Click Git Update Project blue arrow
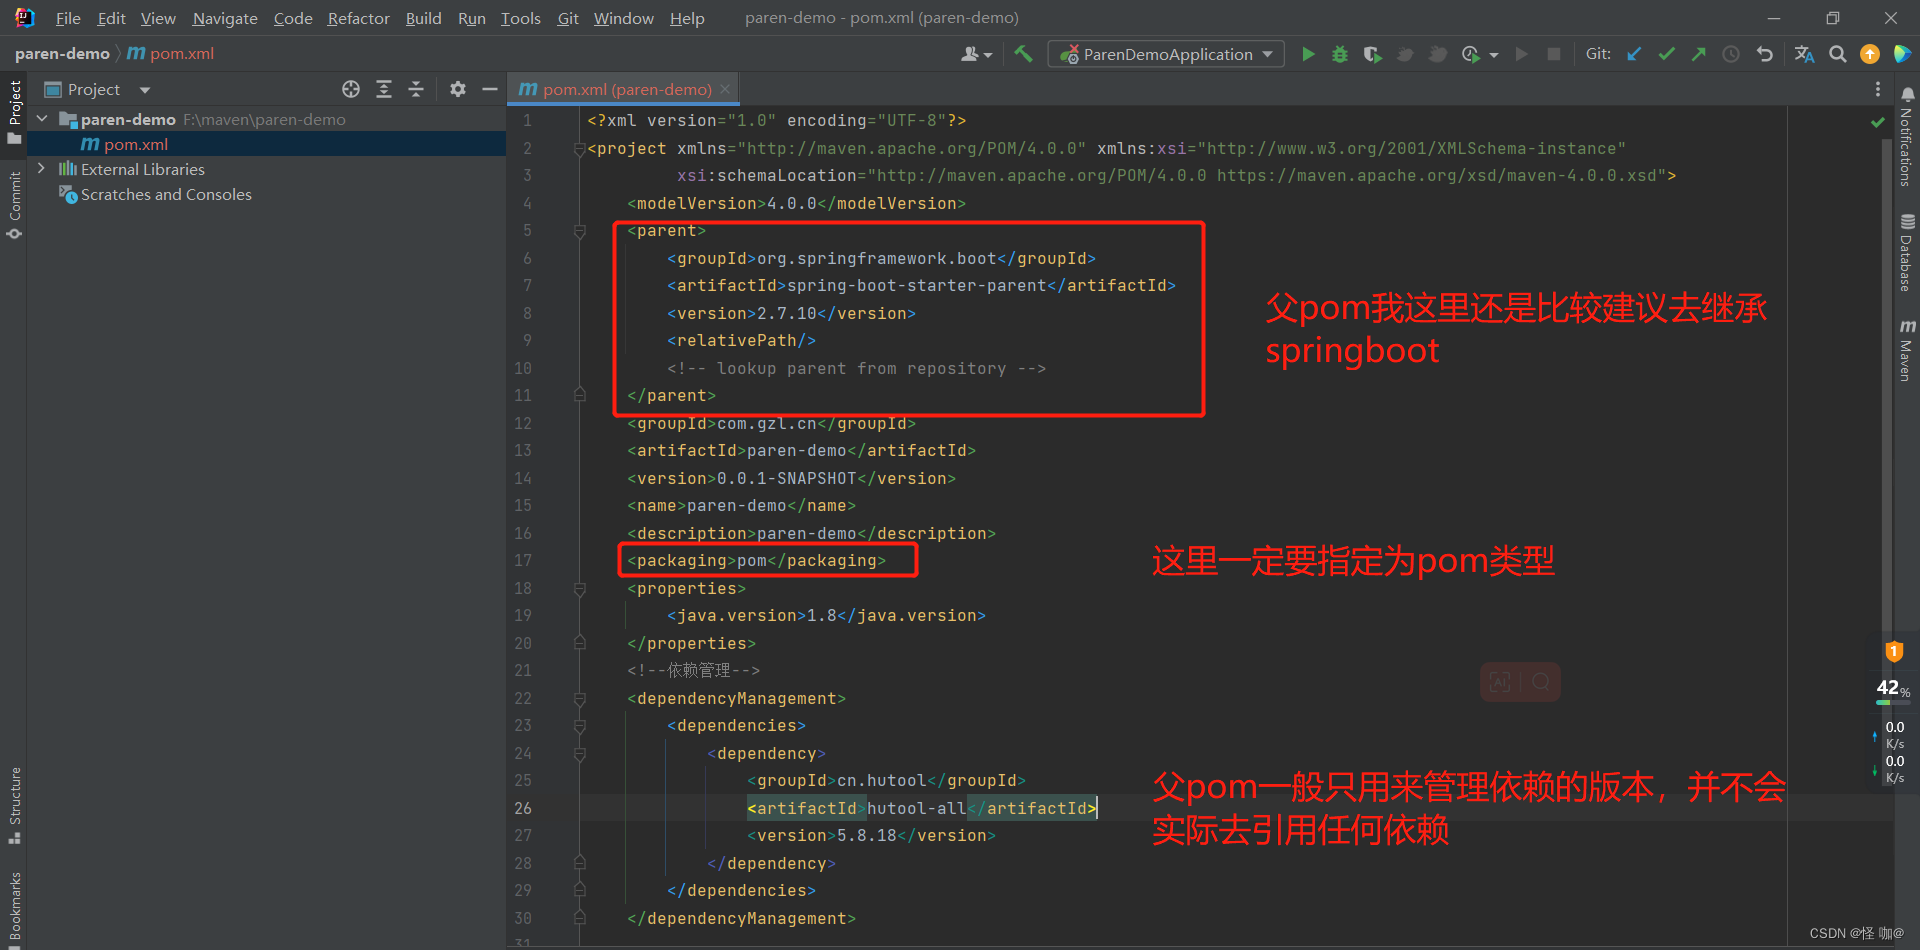This screenshot has height=950, width=1920. click(1634, 54)
